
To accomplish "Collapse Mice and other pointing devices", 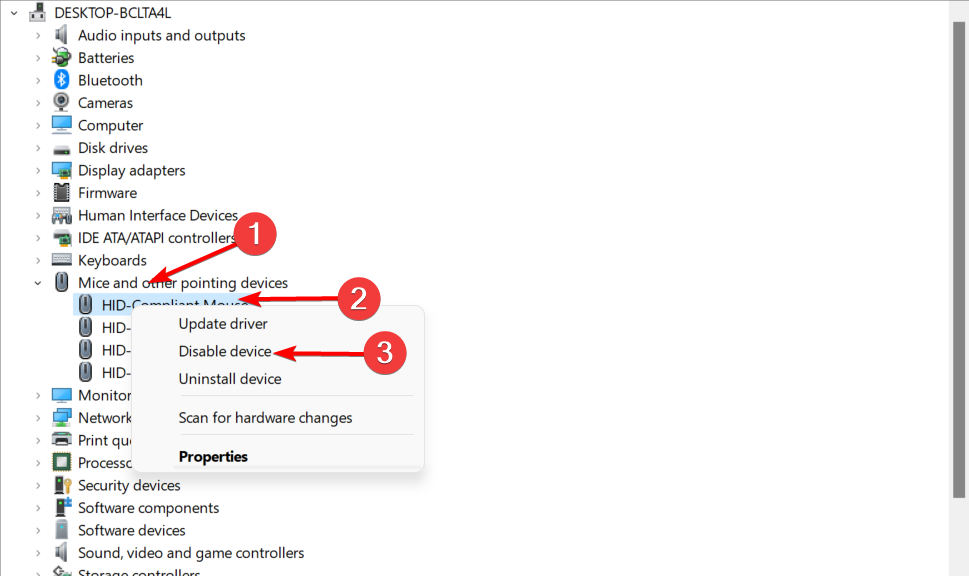I will [x=38, y=283].
